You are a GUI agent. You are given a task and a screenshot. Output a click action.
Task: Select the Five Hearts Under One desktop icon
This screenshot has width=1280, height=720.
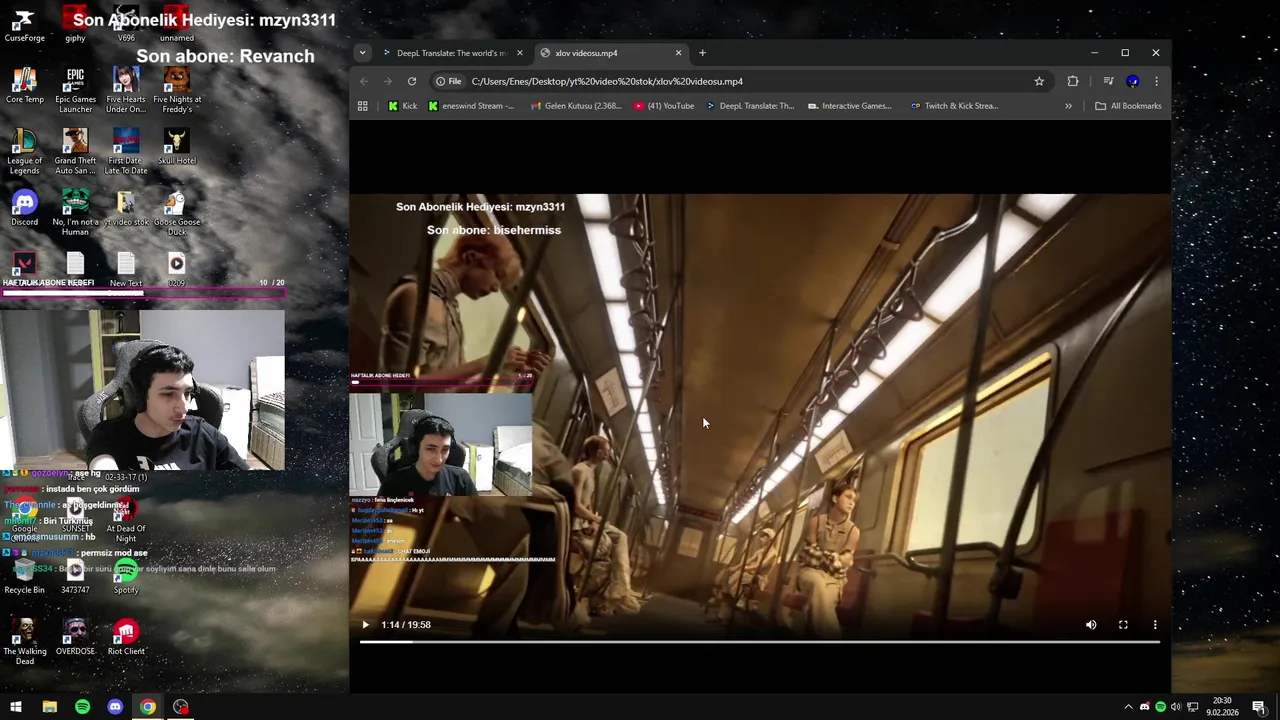coord(126,90)
